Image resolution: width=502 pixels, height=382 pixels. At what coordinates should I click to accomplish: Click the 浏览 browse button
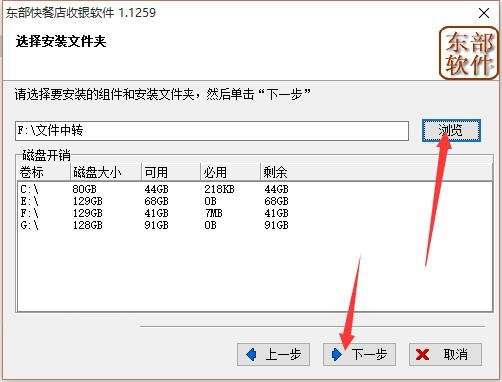click(451, 130)
